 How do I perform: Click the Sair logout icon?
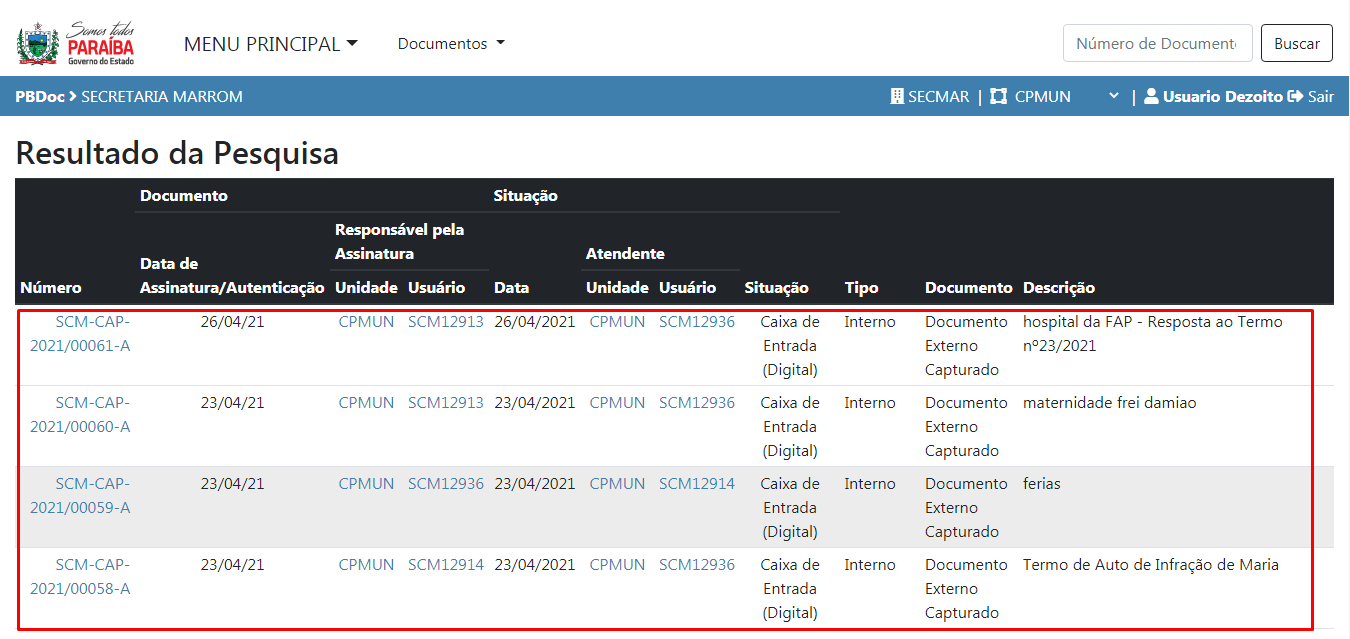[x=1295, y=97]
